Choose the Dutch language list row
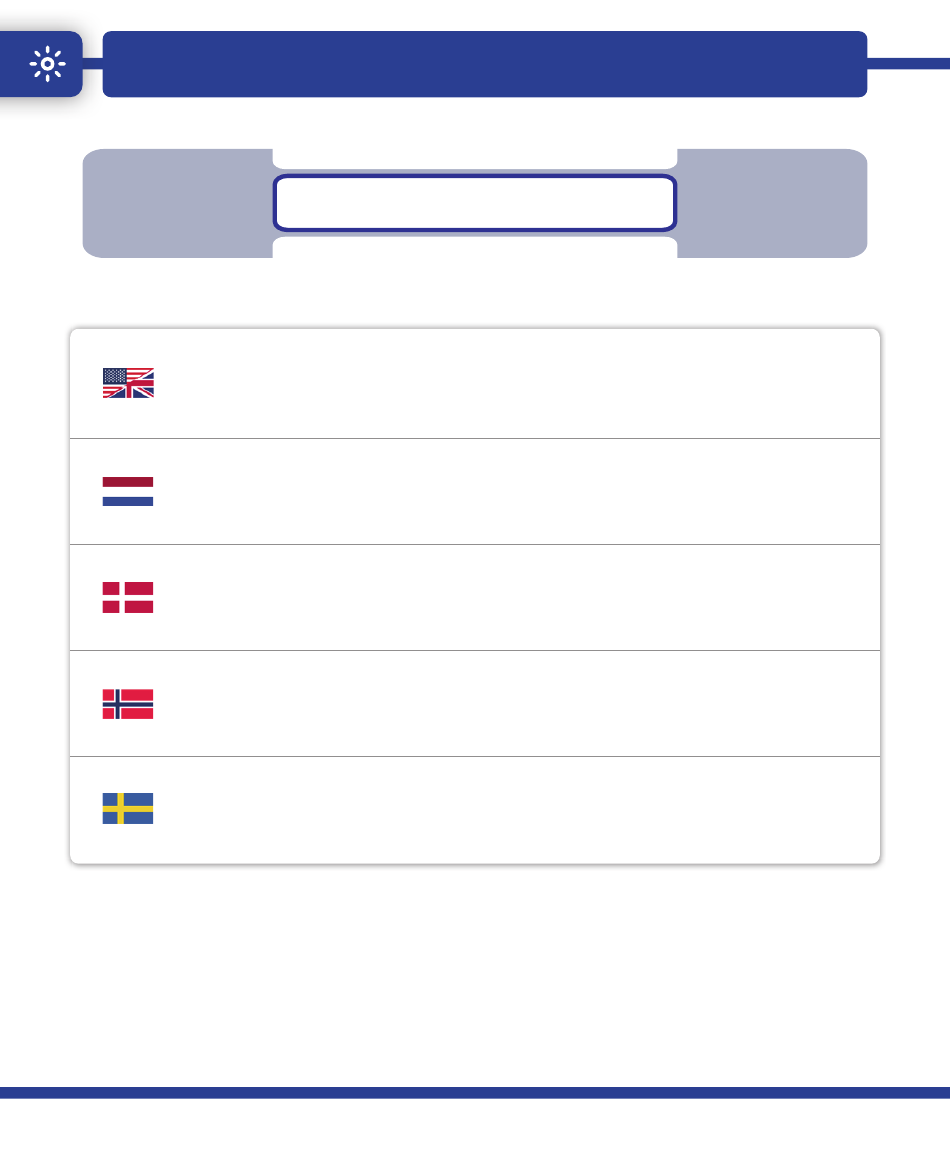The height and width of the screenshot is (1157, 950). (475, 491)
